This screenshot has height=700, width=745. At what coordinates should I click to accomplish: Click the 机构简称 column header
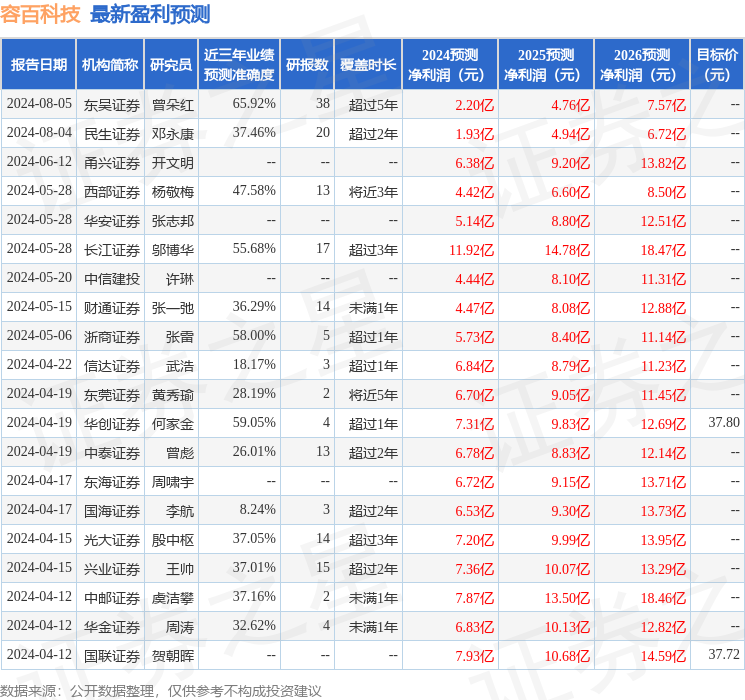point(110,64)
